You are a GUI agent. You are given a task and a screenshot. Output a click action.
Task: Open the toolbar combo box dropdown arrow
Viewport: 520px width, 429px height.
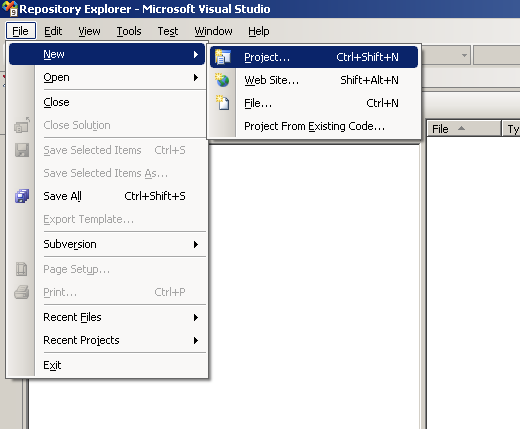click(464, 55)
